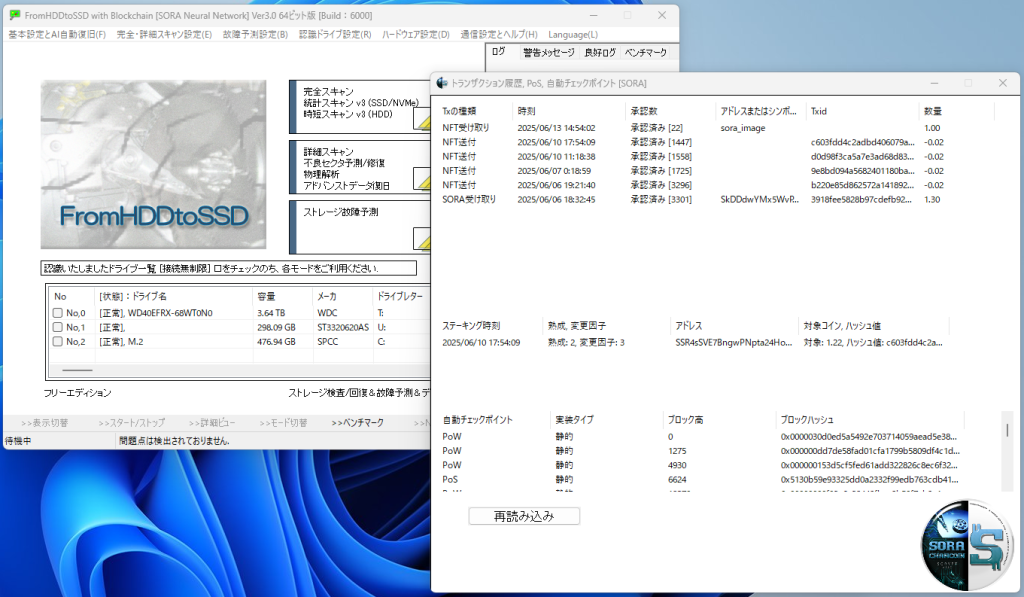This screenshot has width=1024, height=597.
Task: Click >>スタート/ストップ button
Action: click(132, 423)
